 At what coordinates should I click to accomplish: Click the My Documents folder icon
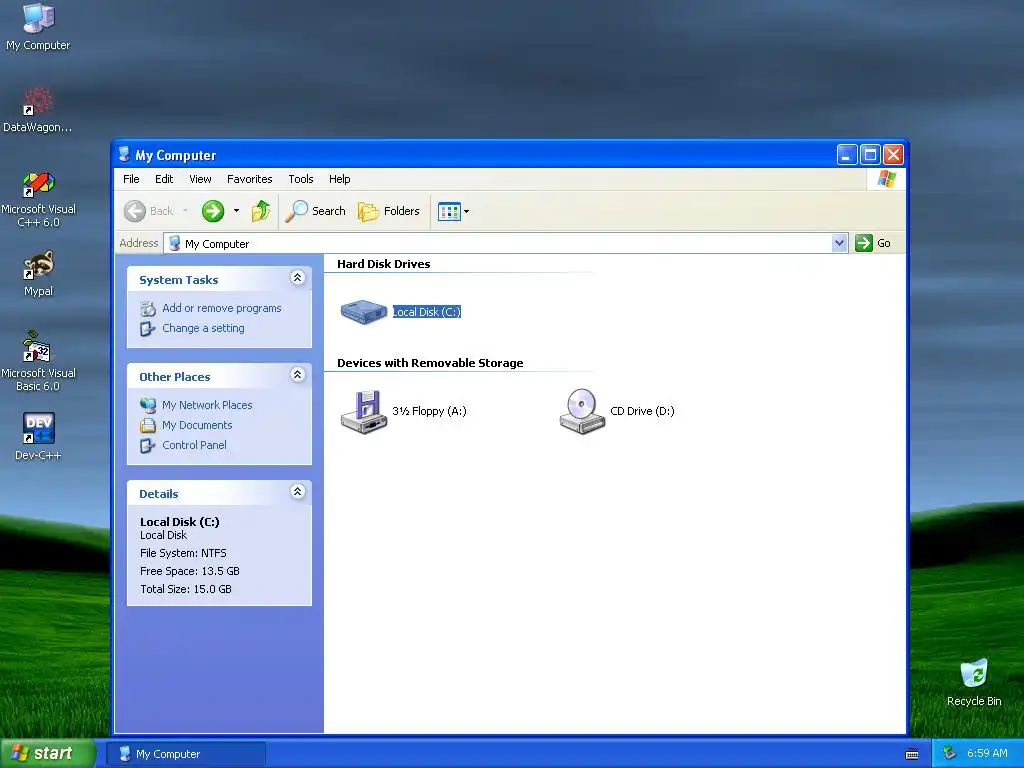(148, 425)
